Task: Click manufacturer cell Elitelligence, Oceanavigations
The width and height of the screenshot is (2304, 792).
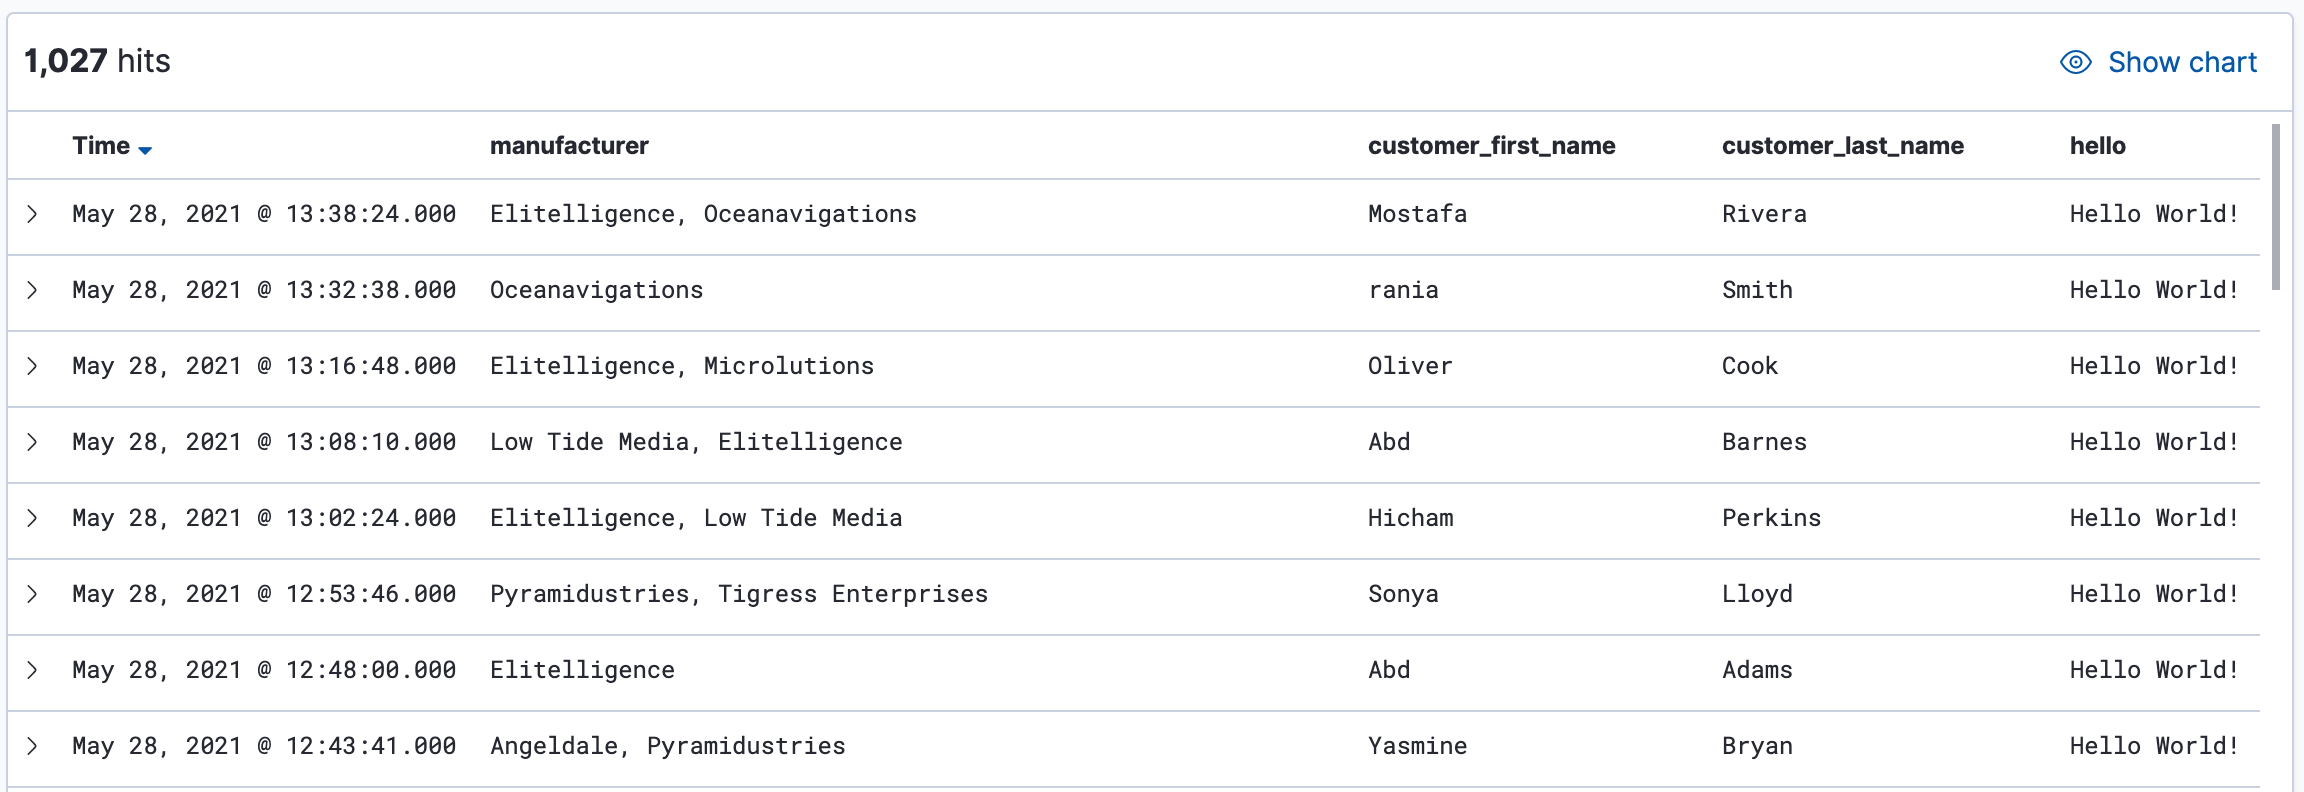Action: click(x=703, y=214)
